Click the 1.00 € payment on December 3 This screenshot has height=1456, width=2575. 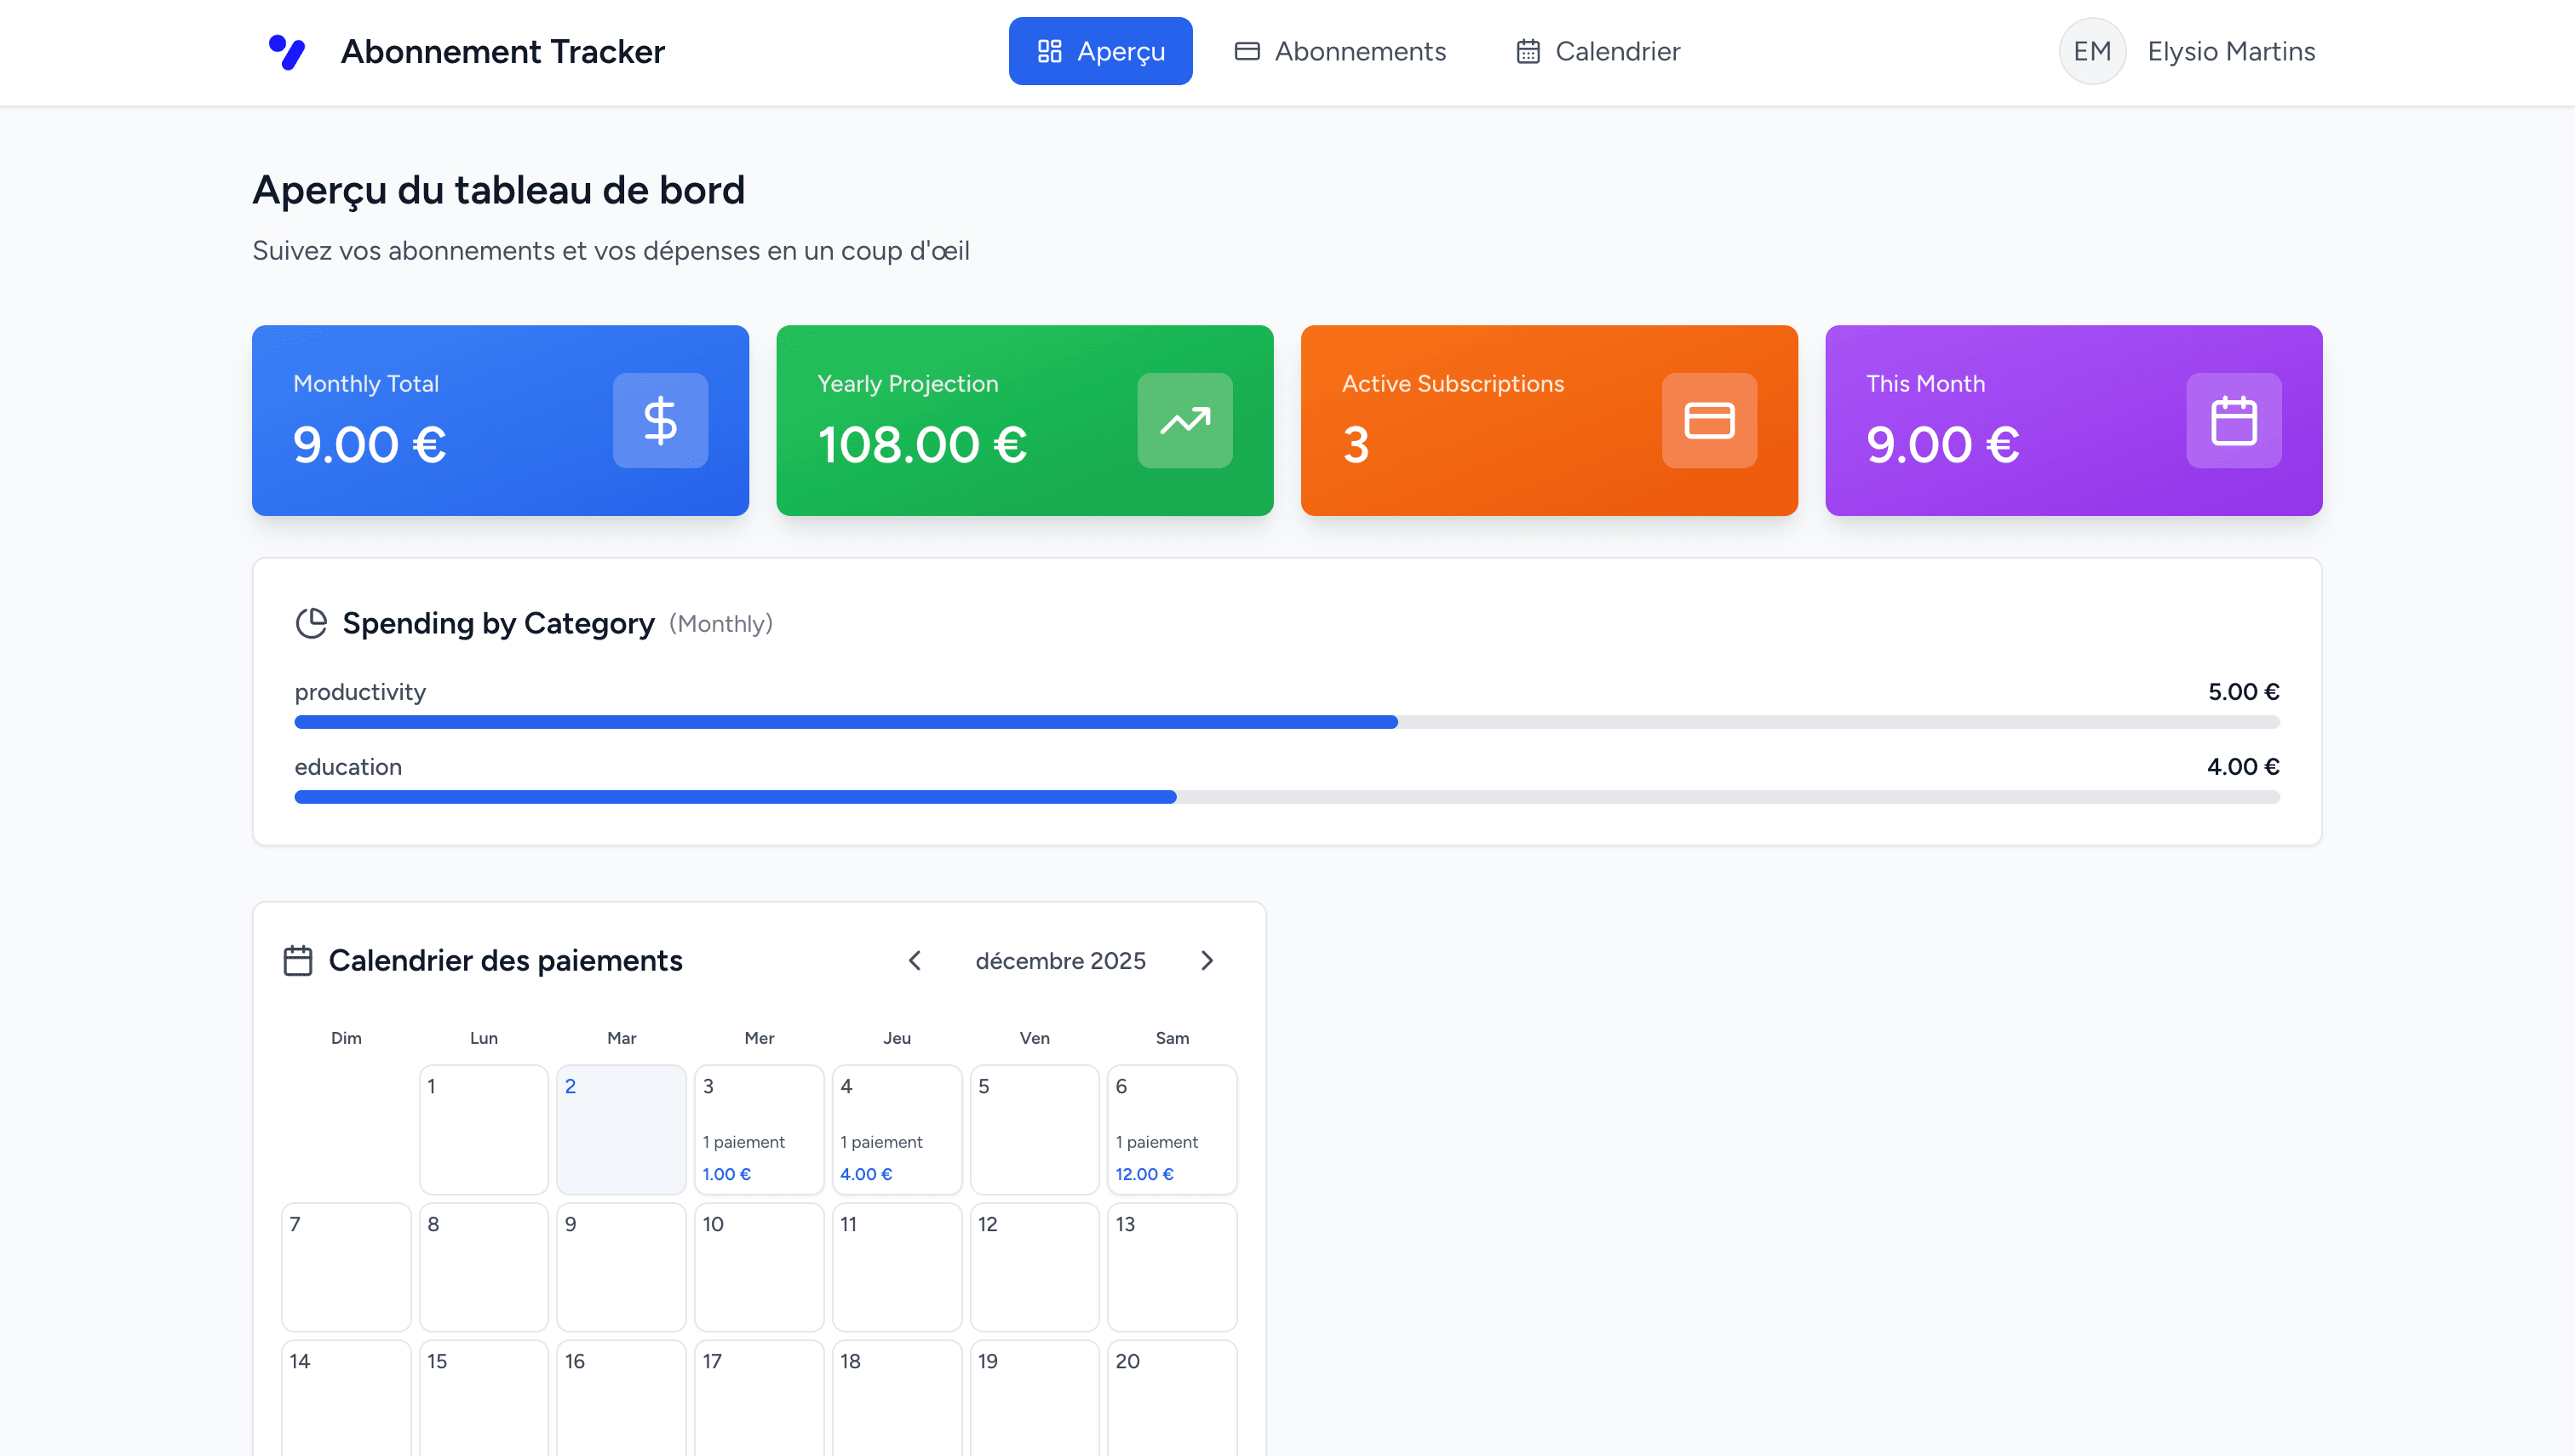pos(726,1174)
